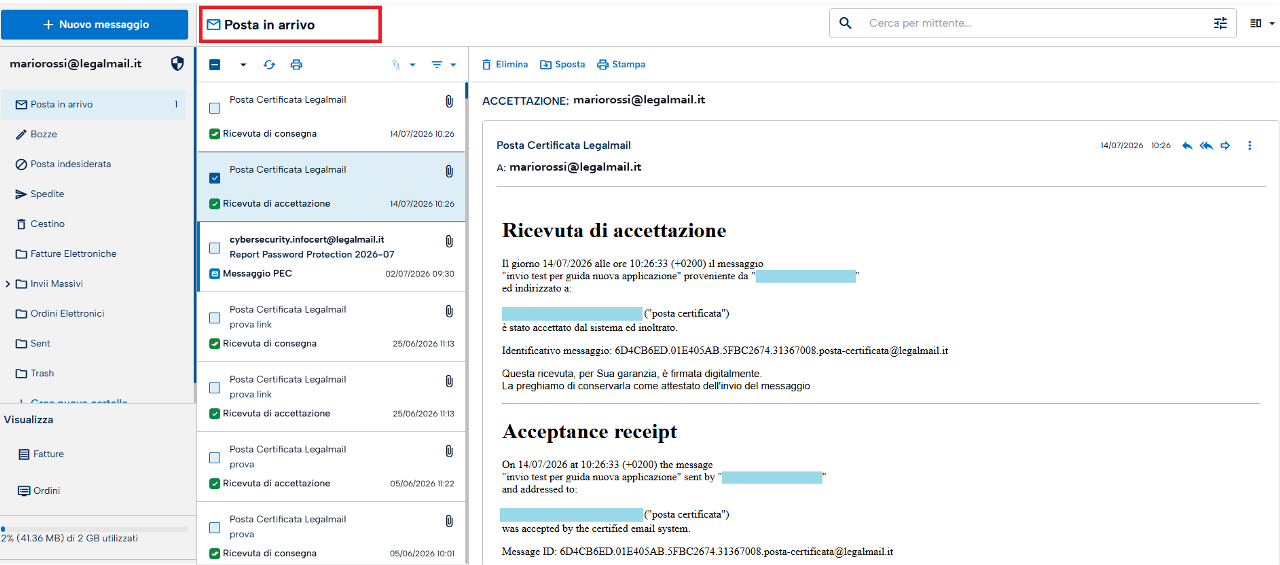Click the Nuovo messaggio button
The image size is (1280, 565).
pyautogui.click(x=94, y=24)
